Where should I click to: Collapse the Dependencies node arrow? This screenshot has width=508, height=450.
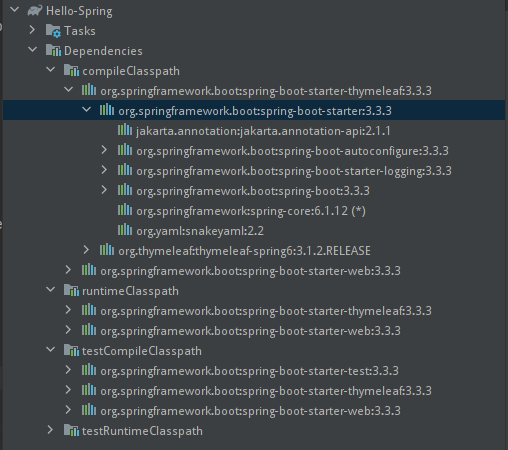coord(33,50)
